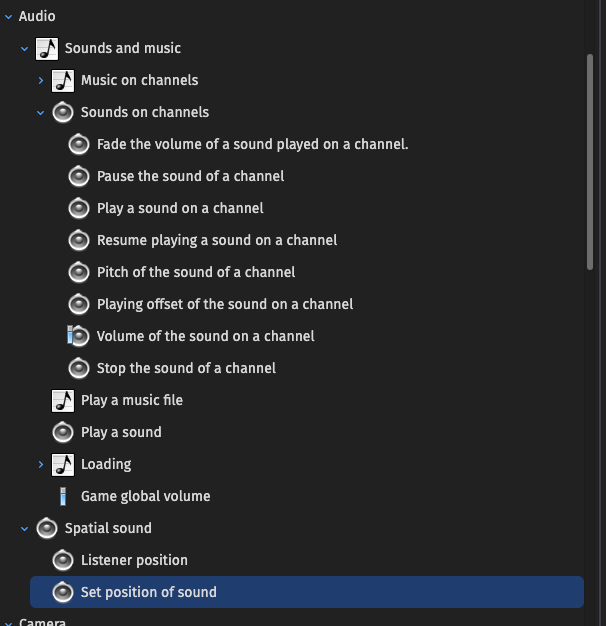This screenshot has height=626, width=606.
Task: Click the music note icon beside Sounds and music
Action: click(47, 49)
